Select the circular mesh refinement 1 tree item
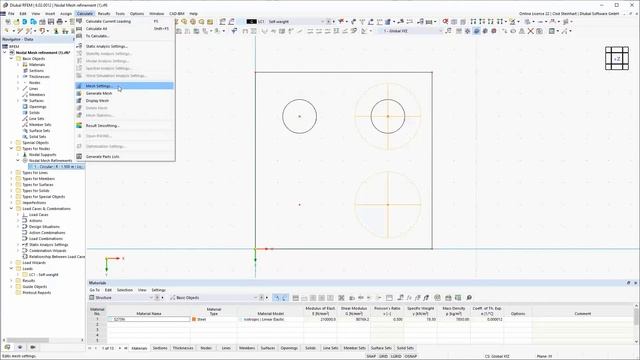The image size is (640, 360). [x=57, y=167]
